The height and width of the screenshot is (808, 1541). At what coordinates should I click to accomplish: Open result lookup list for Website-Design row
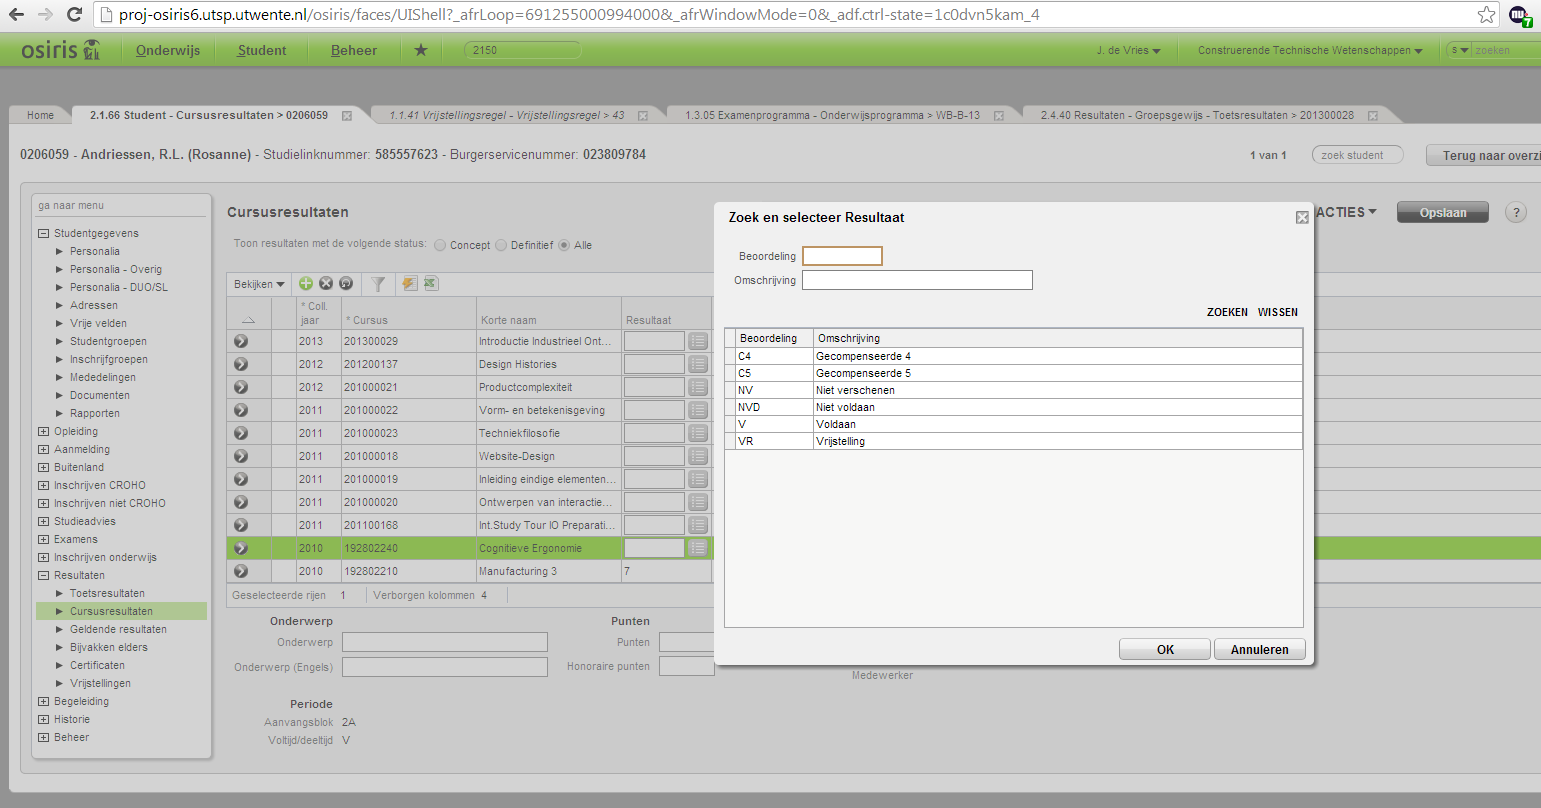698,456
